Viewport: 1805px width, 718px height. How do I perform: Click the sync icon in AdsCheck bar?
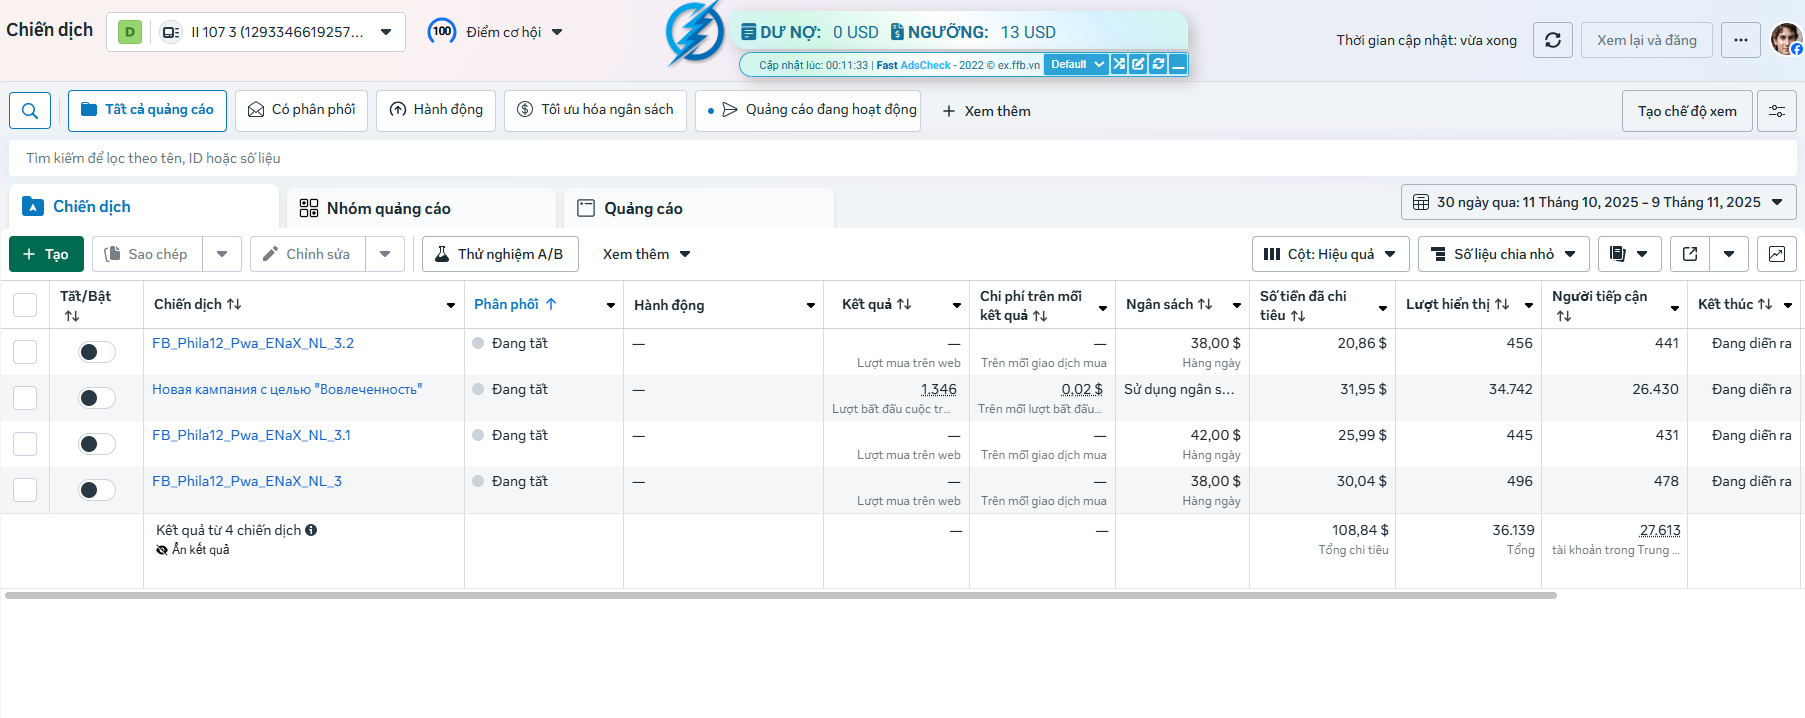point(1158,64)
